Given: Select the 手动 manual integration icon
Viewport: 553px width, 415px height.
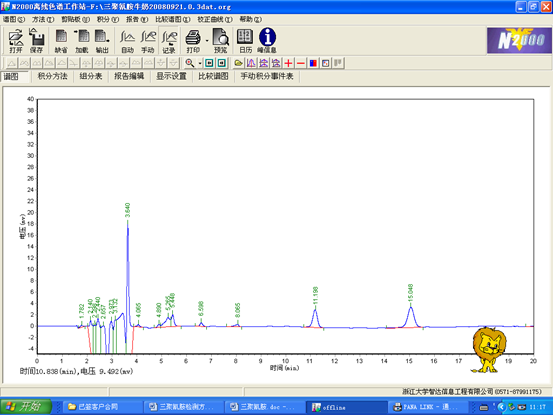Looking at the screenshot, I should [x=148, y=41].
